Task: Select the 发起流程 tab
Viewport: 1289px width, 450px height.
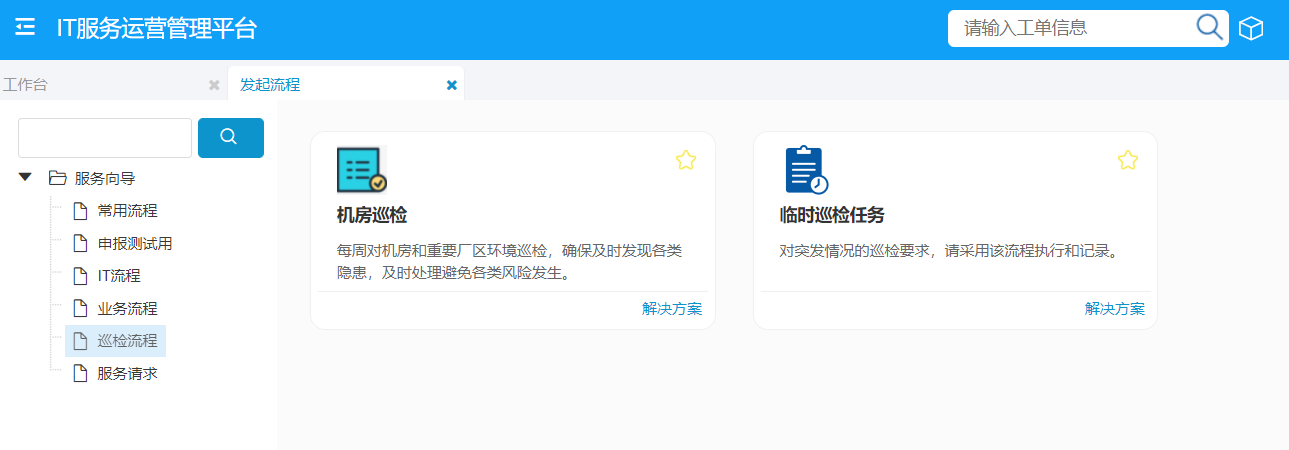Action: coord(270,85)
